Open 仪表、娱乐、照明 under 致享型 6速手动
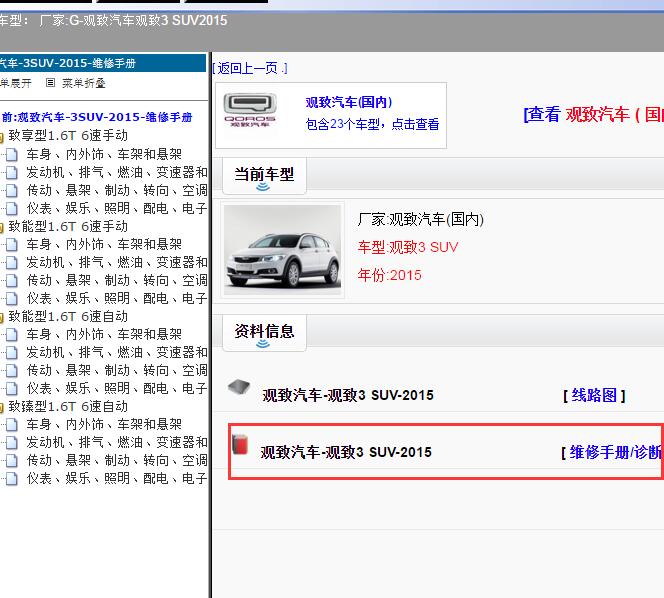This screenshot has height=598, width=664. [117, 208]
